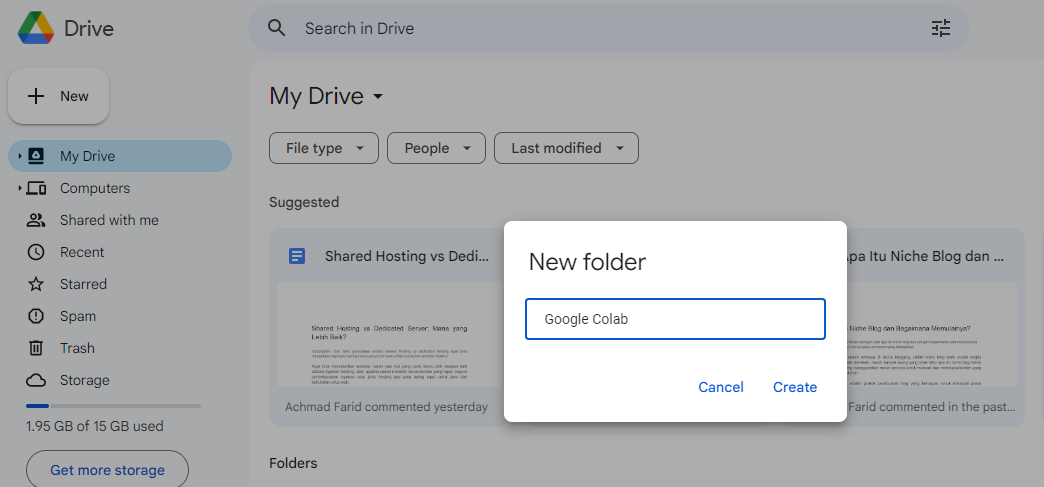Expand My Drive tree arrow
This screenshot has height=487, width=1044.
(x=20, y=156)
